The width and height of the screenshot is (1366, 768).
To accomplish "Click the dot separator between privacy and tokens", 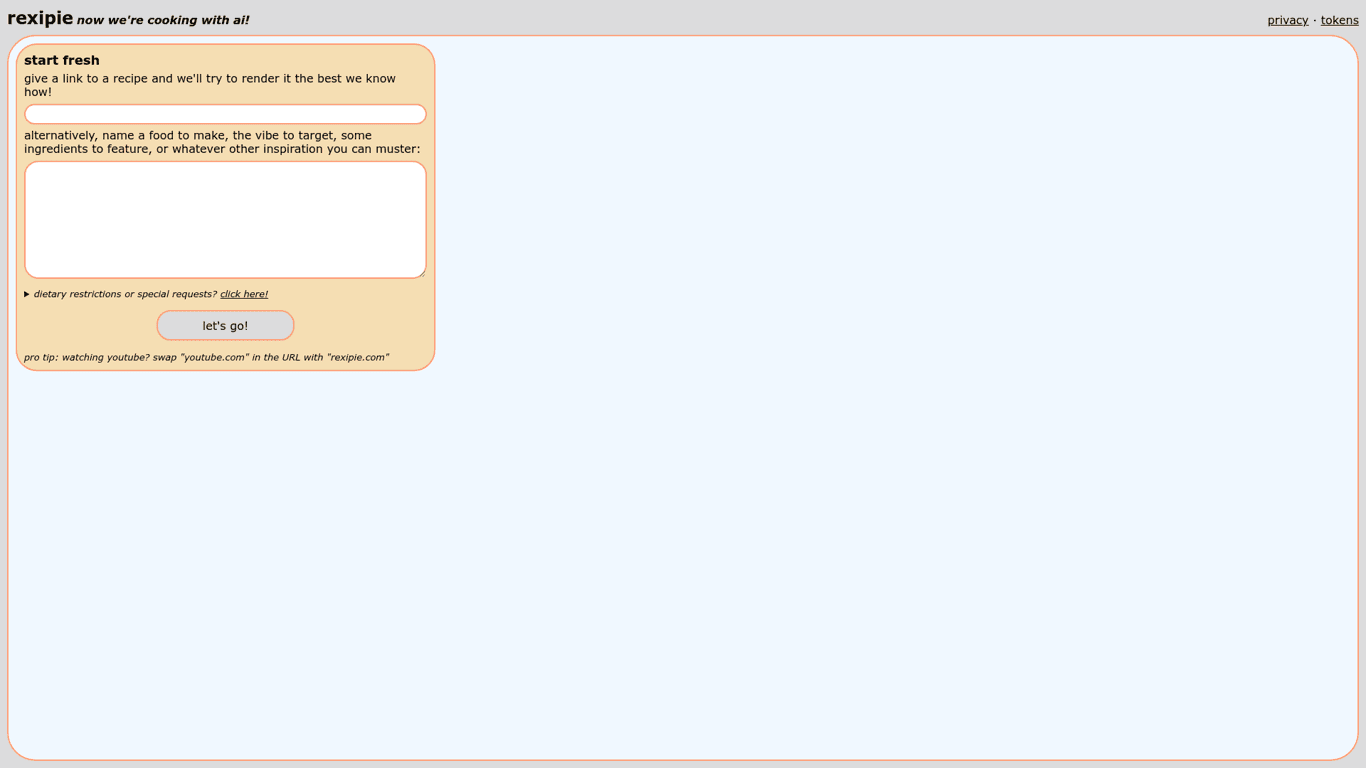I will click(x=1314, y=20).
